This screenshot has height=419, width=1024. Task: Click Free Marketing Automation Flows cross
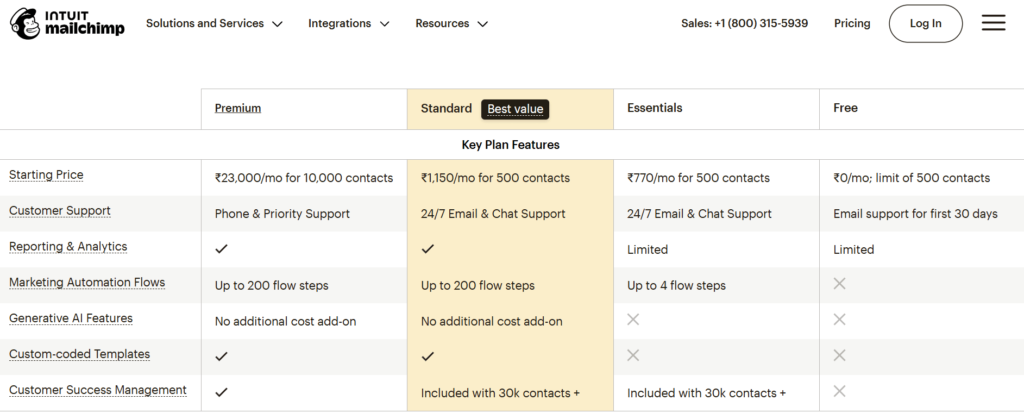(x=840, y=283)
